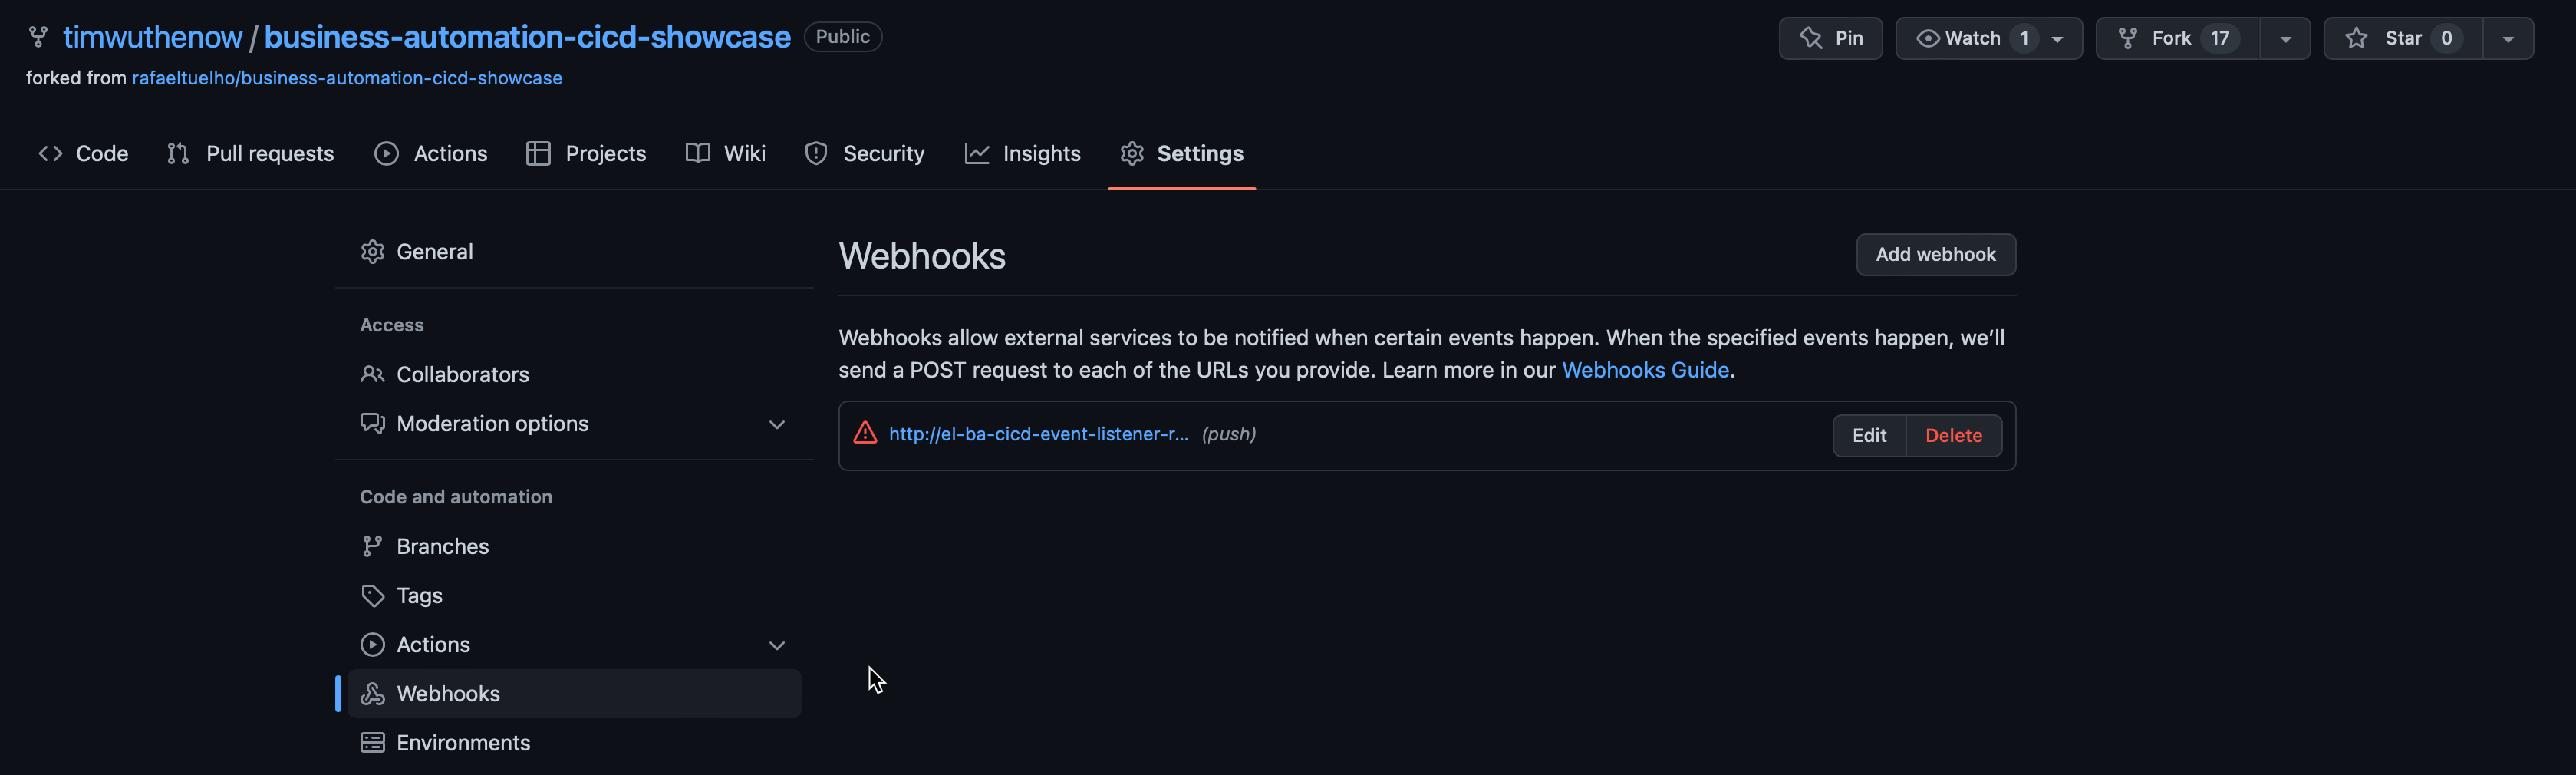Click the comment icon beside Moderation options
This screenshot has width=2576, height=775.
click(x=373, y=424)
